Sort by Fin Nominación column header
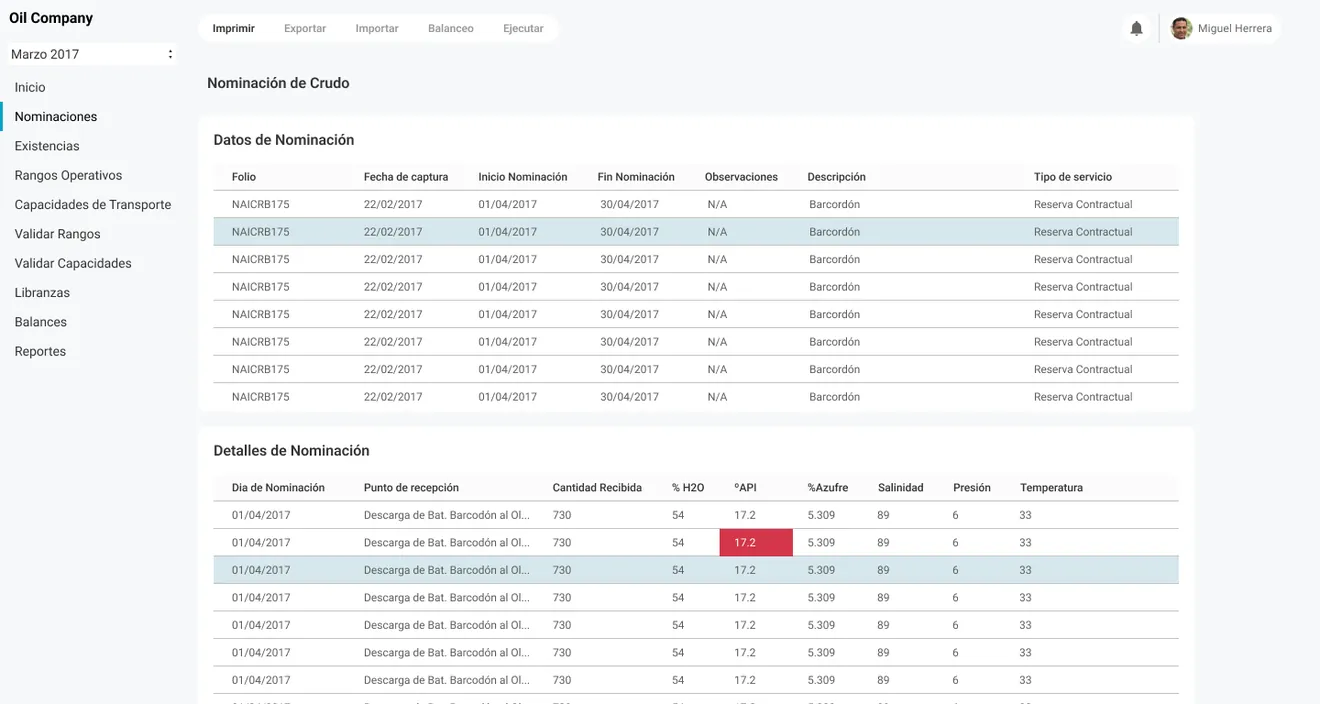The image size is (1320, 704). (636, 177)
